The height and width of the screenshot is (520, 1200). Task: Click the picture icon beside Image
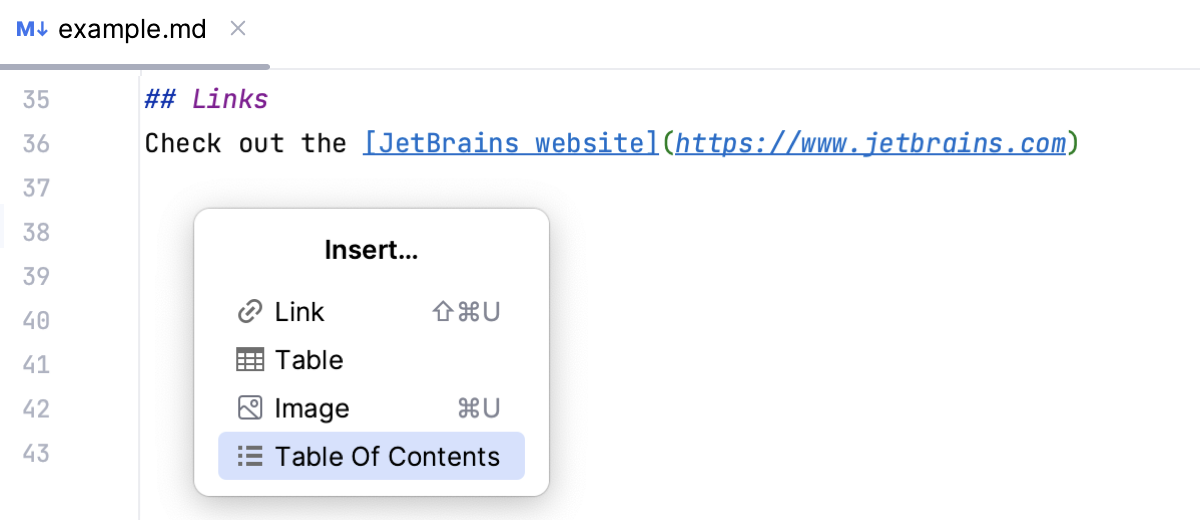point(249,408)
